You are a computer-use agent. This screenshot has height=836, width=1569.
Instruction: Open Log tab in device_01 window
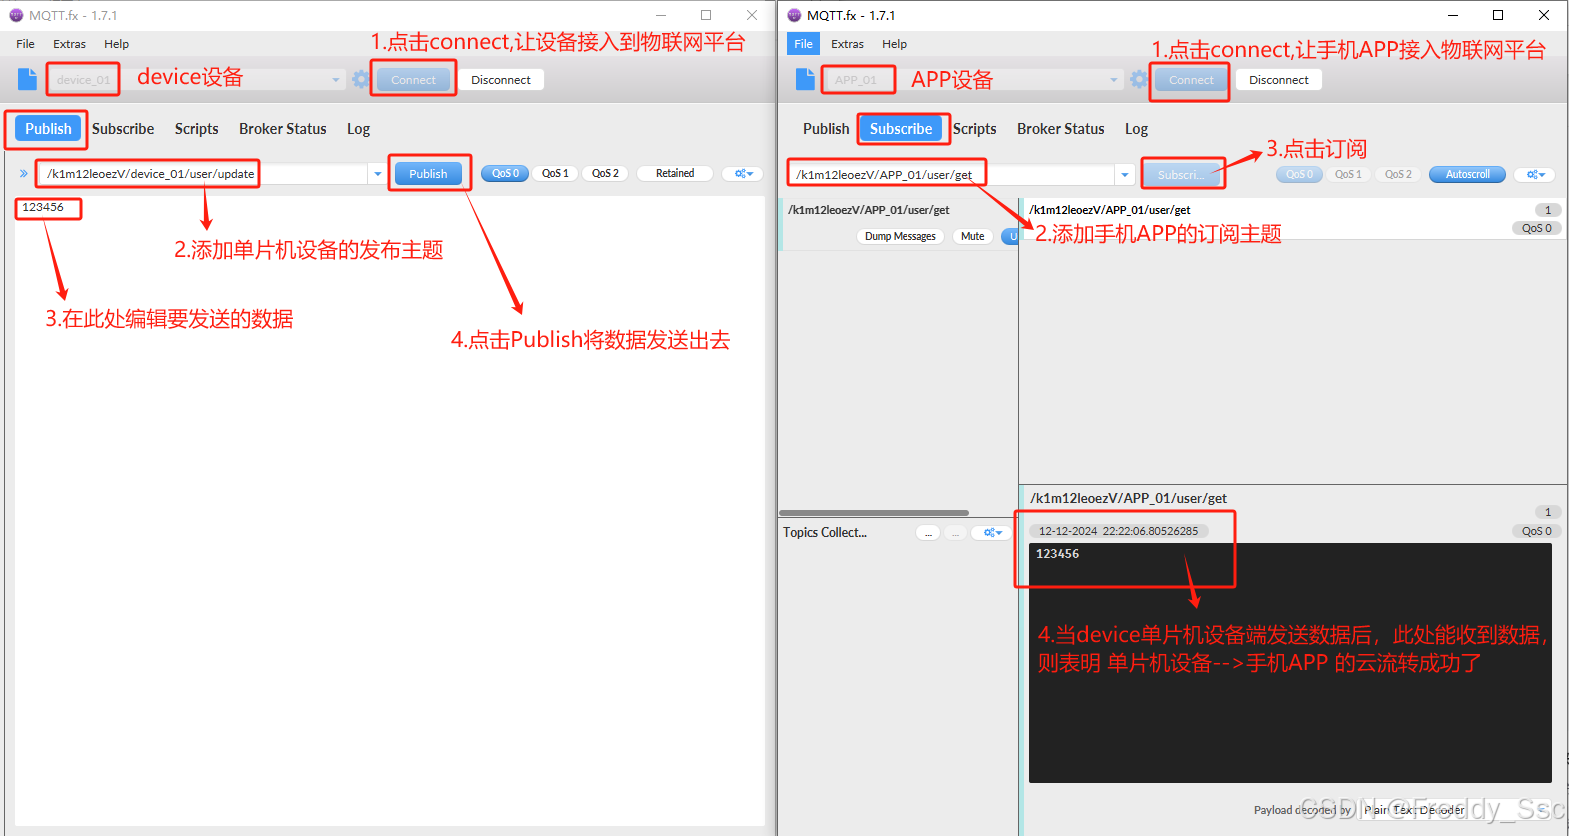358,129
